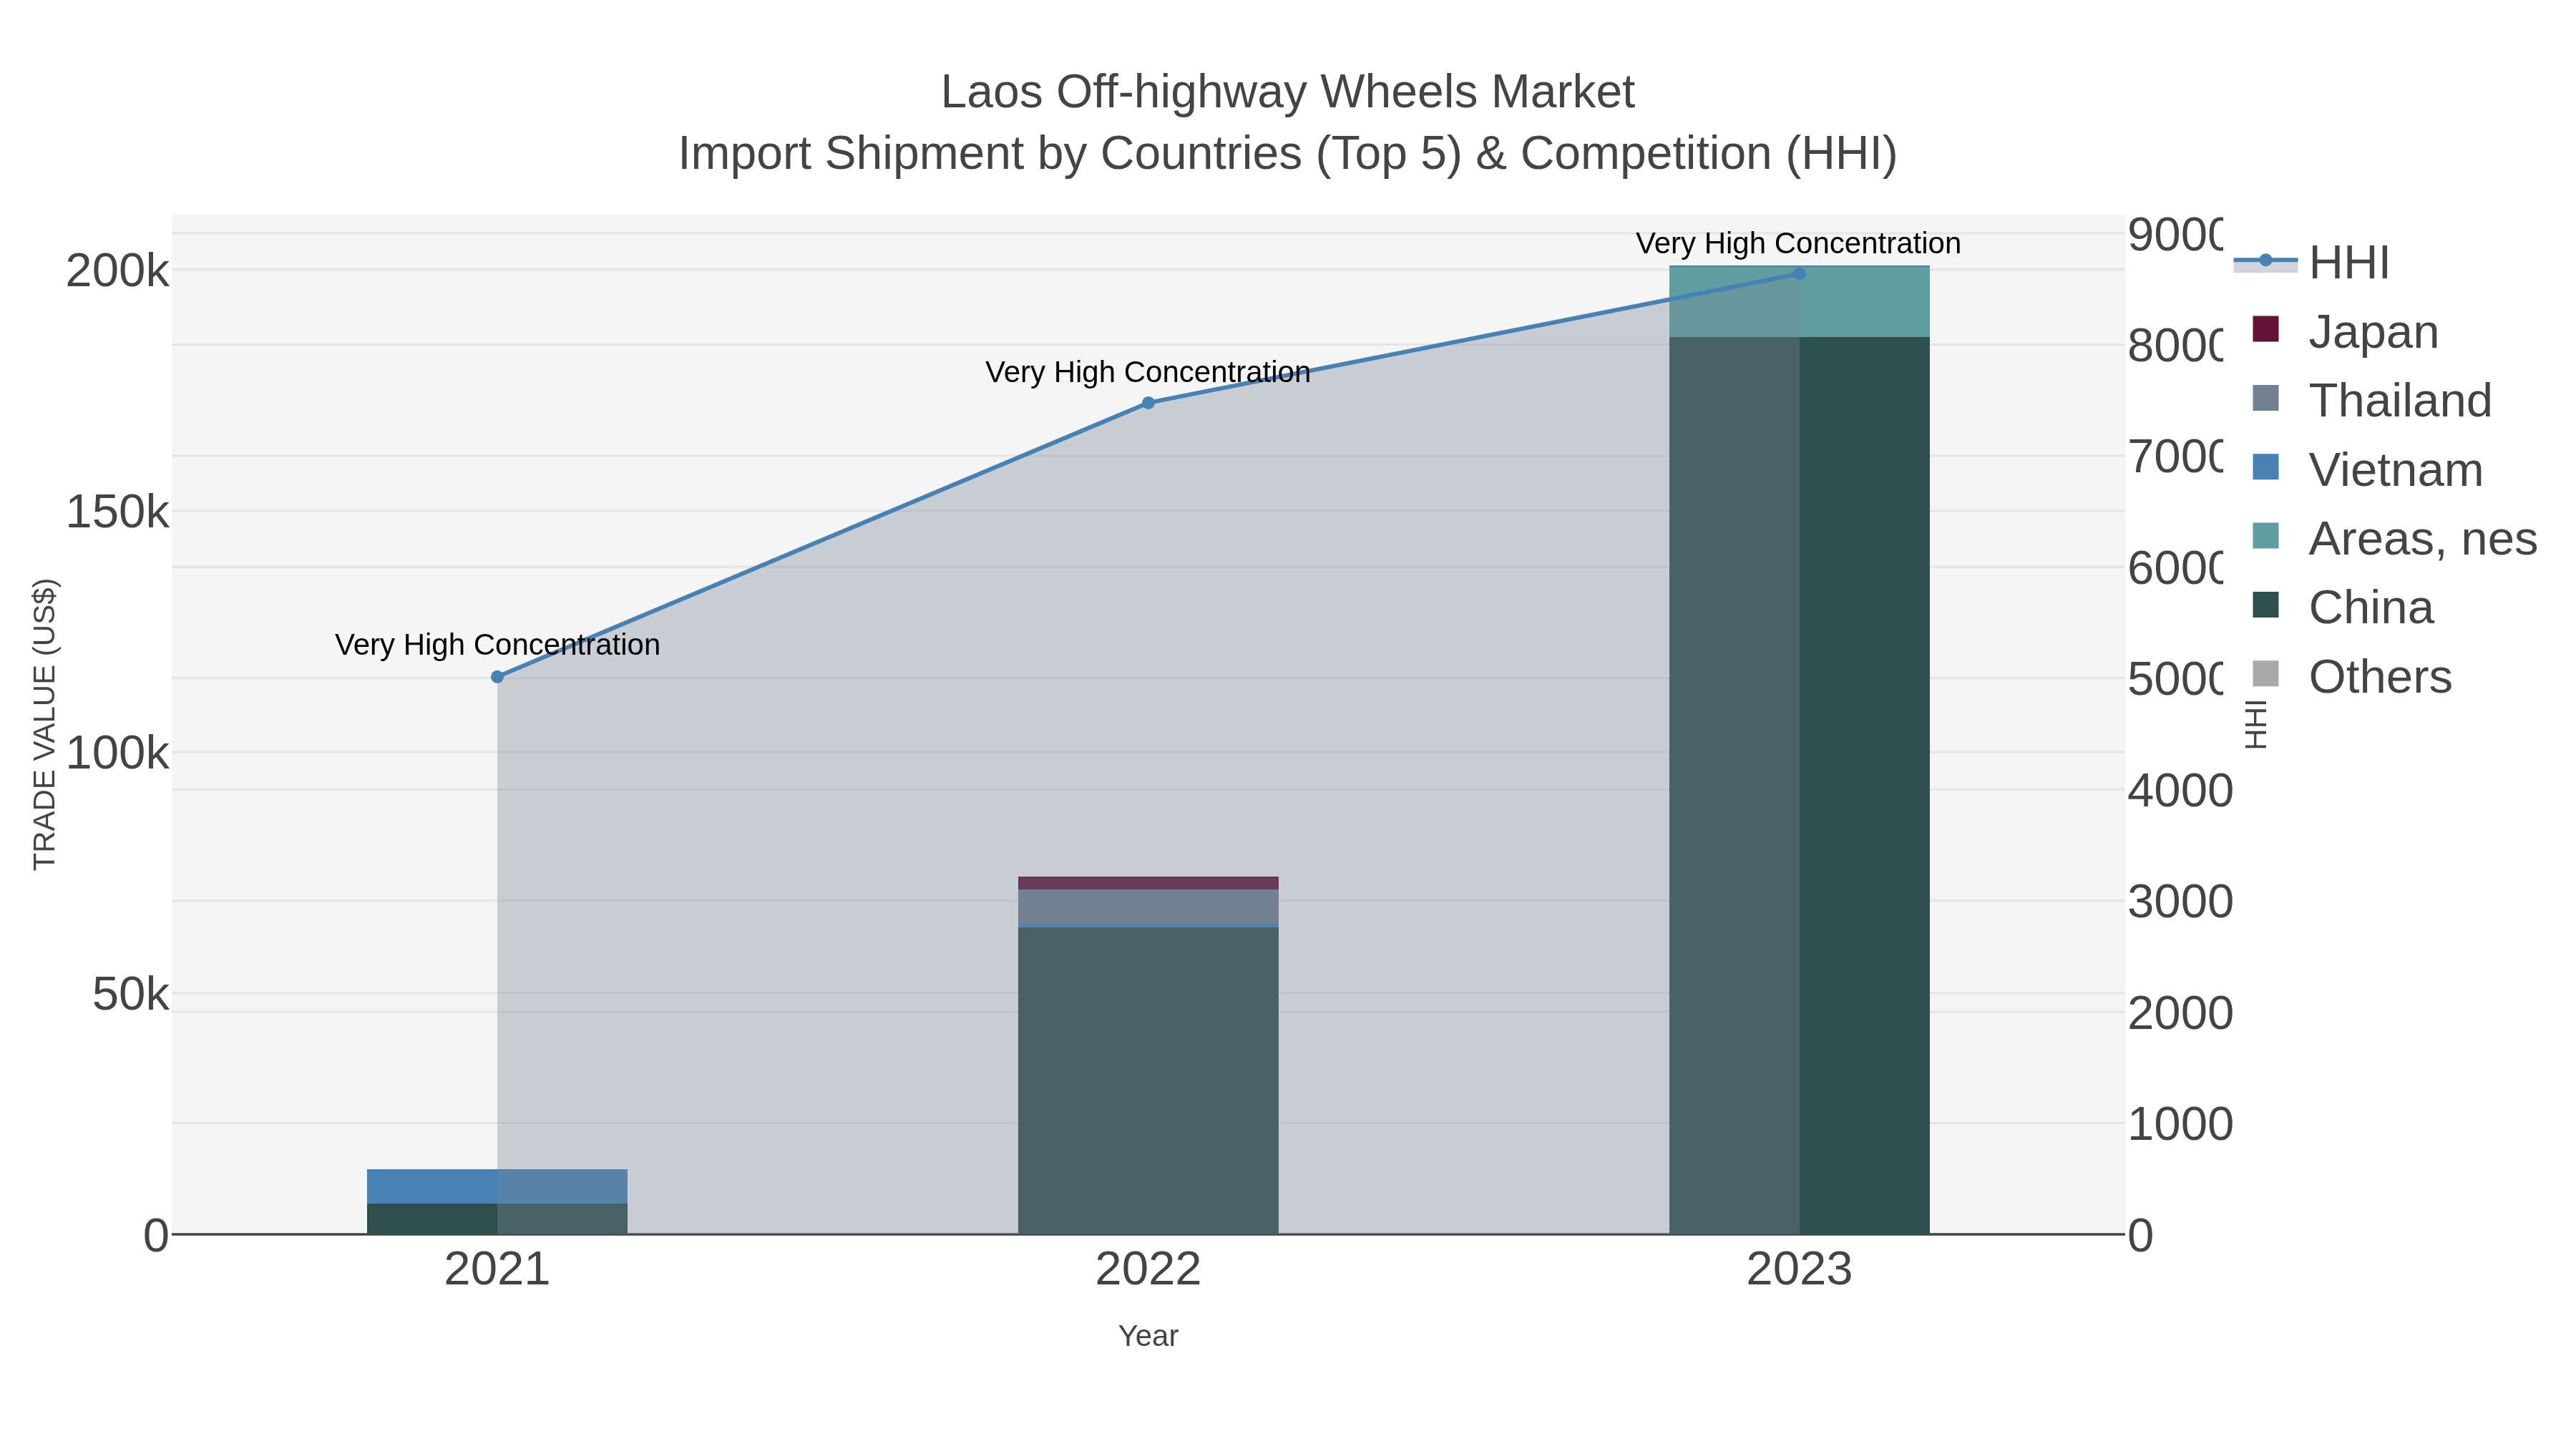Click the 4000 HHI axis tick label
The image size is (2576, 1449).
click(2180, 791)
